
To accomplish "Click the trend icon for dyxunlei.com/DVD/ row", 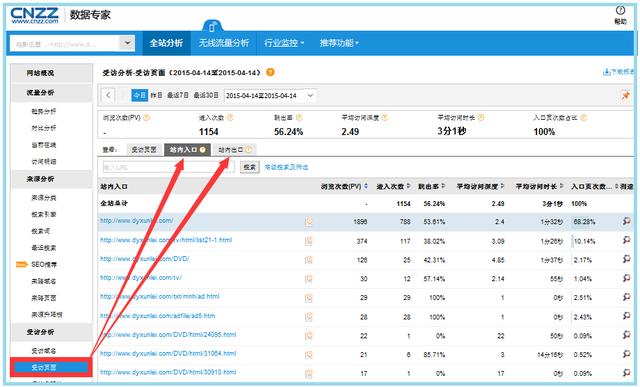I will point(309,260).
